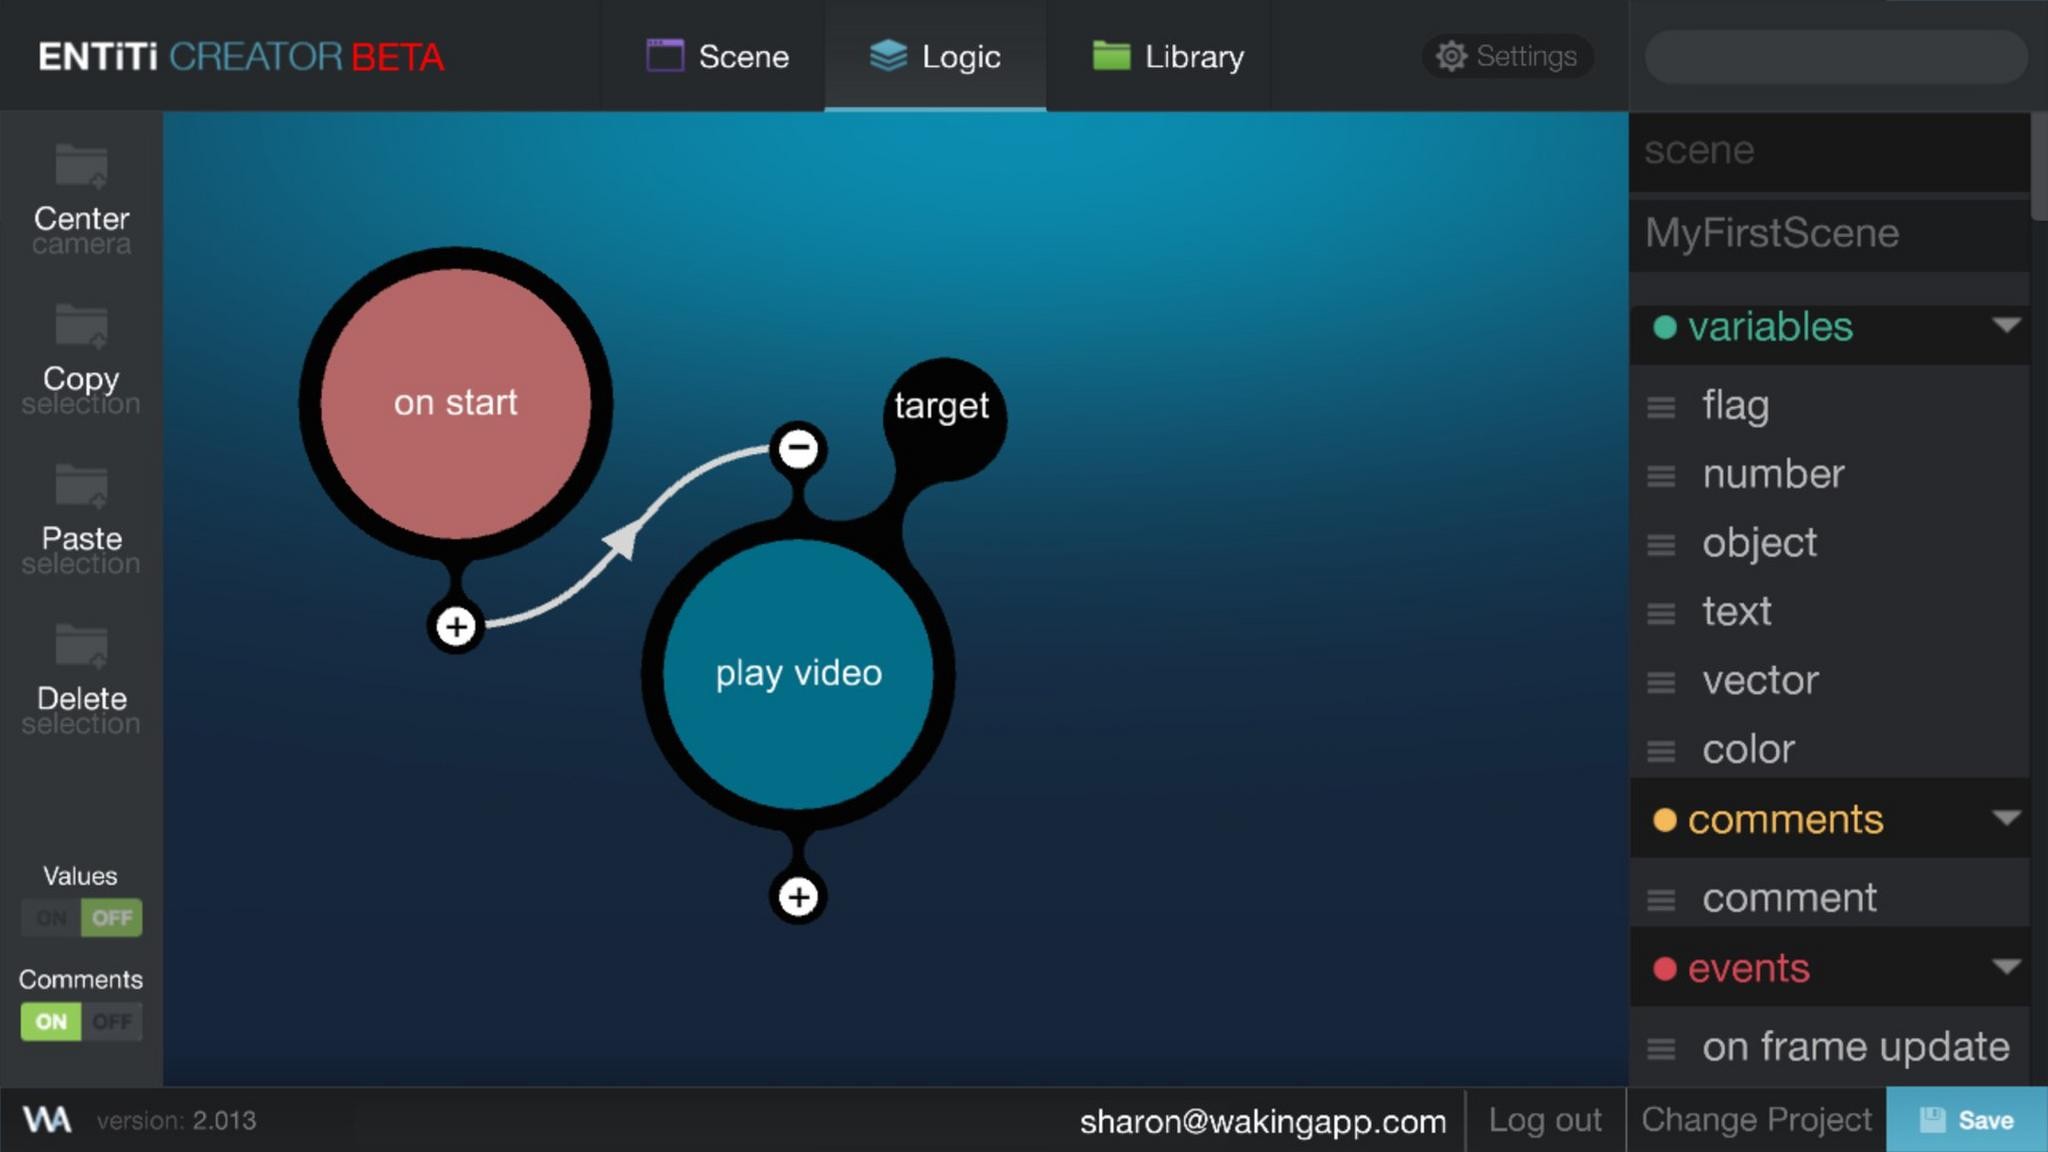Click the version 2.013 label
2048x1152 pixels.
click(176, 1121)
